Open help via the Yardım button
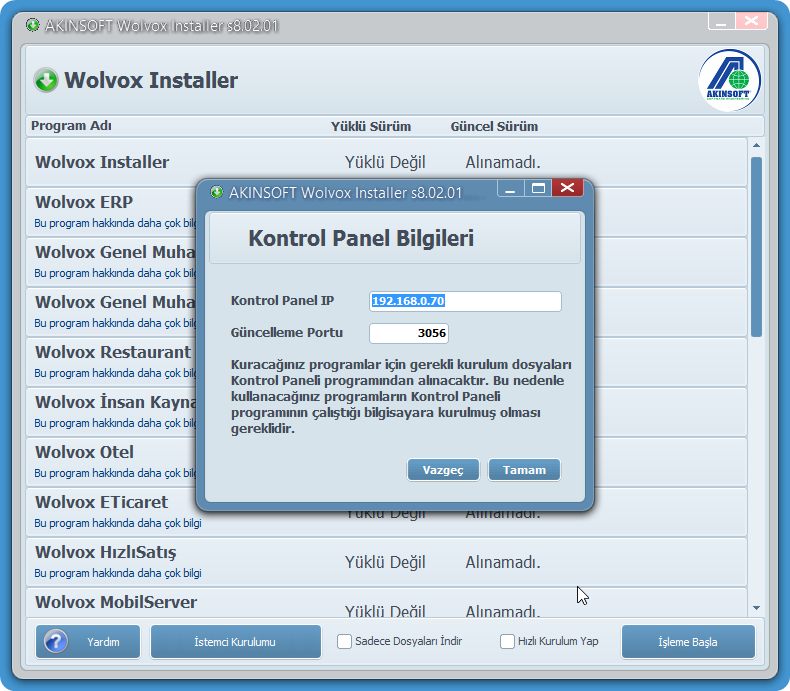This screenshot has width=790, height=691. [88, 642]
